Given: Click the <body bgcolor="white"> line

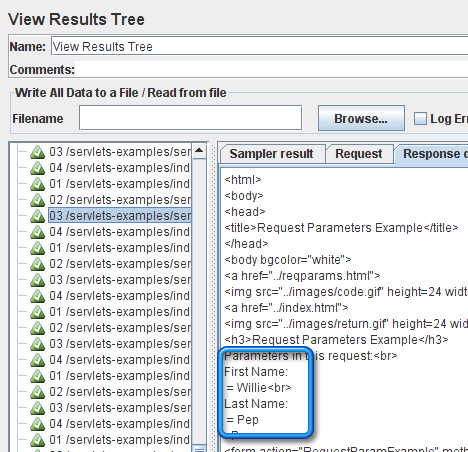Looking at the screenshot, I should [x=288, y=260].
